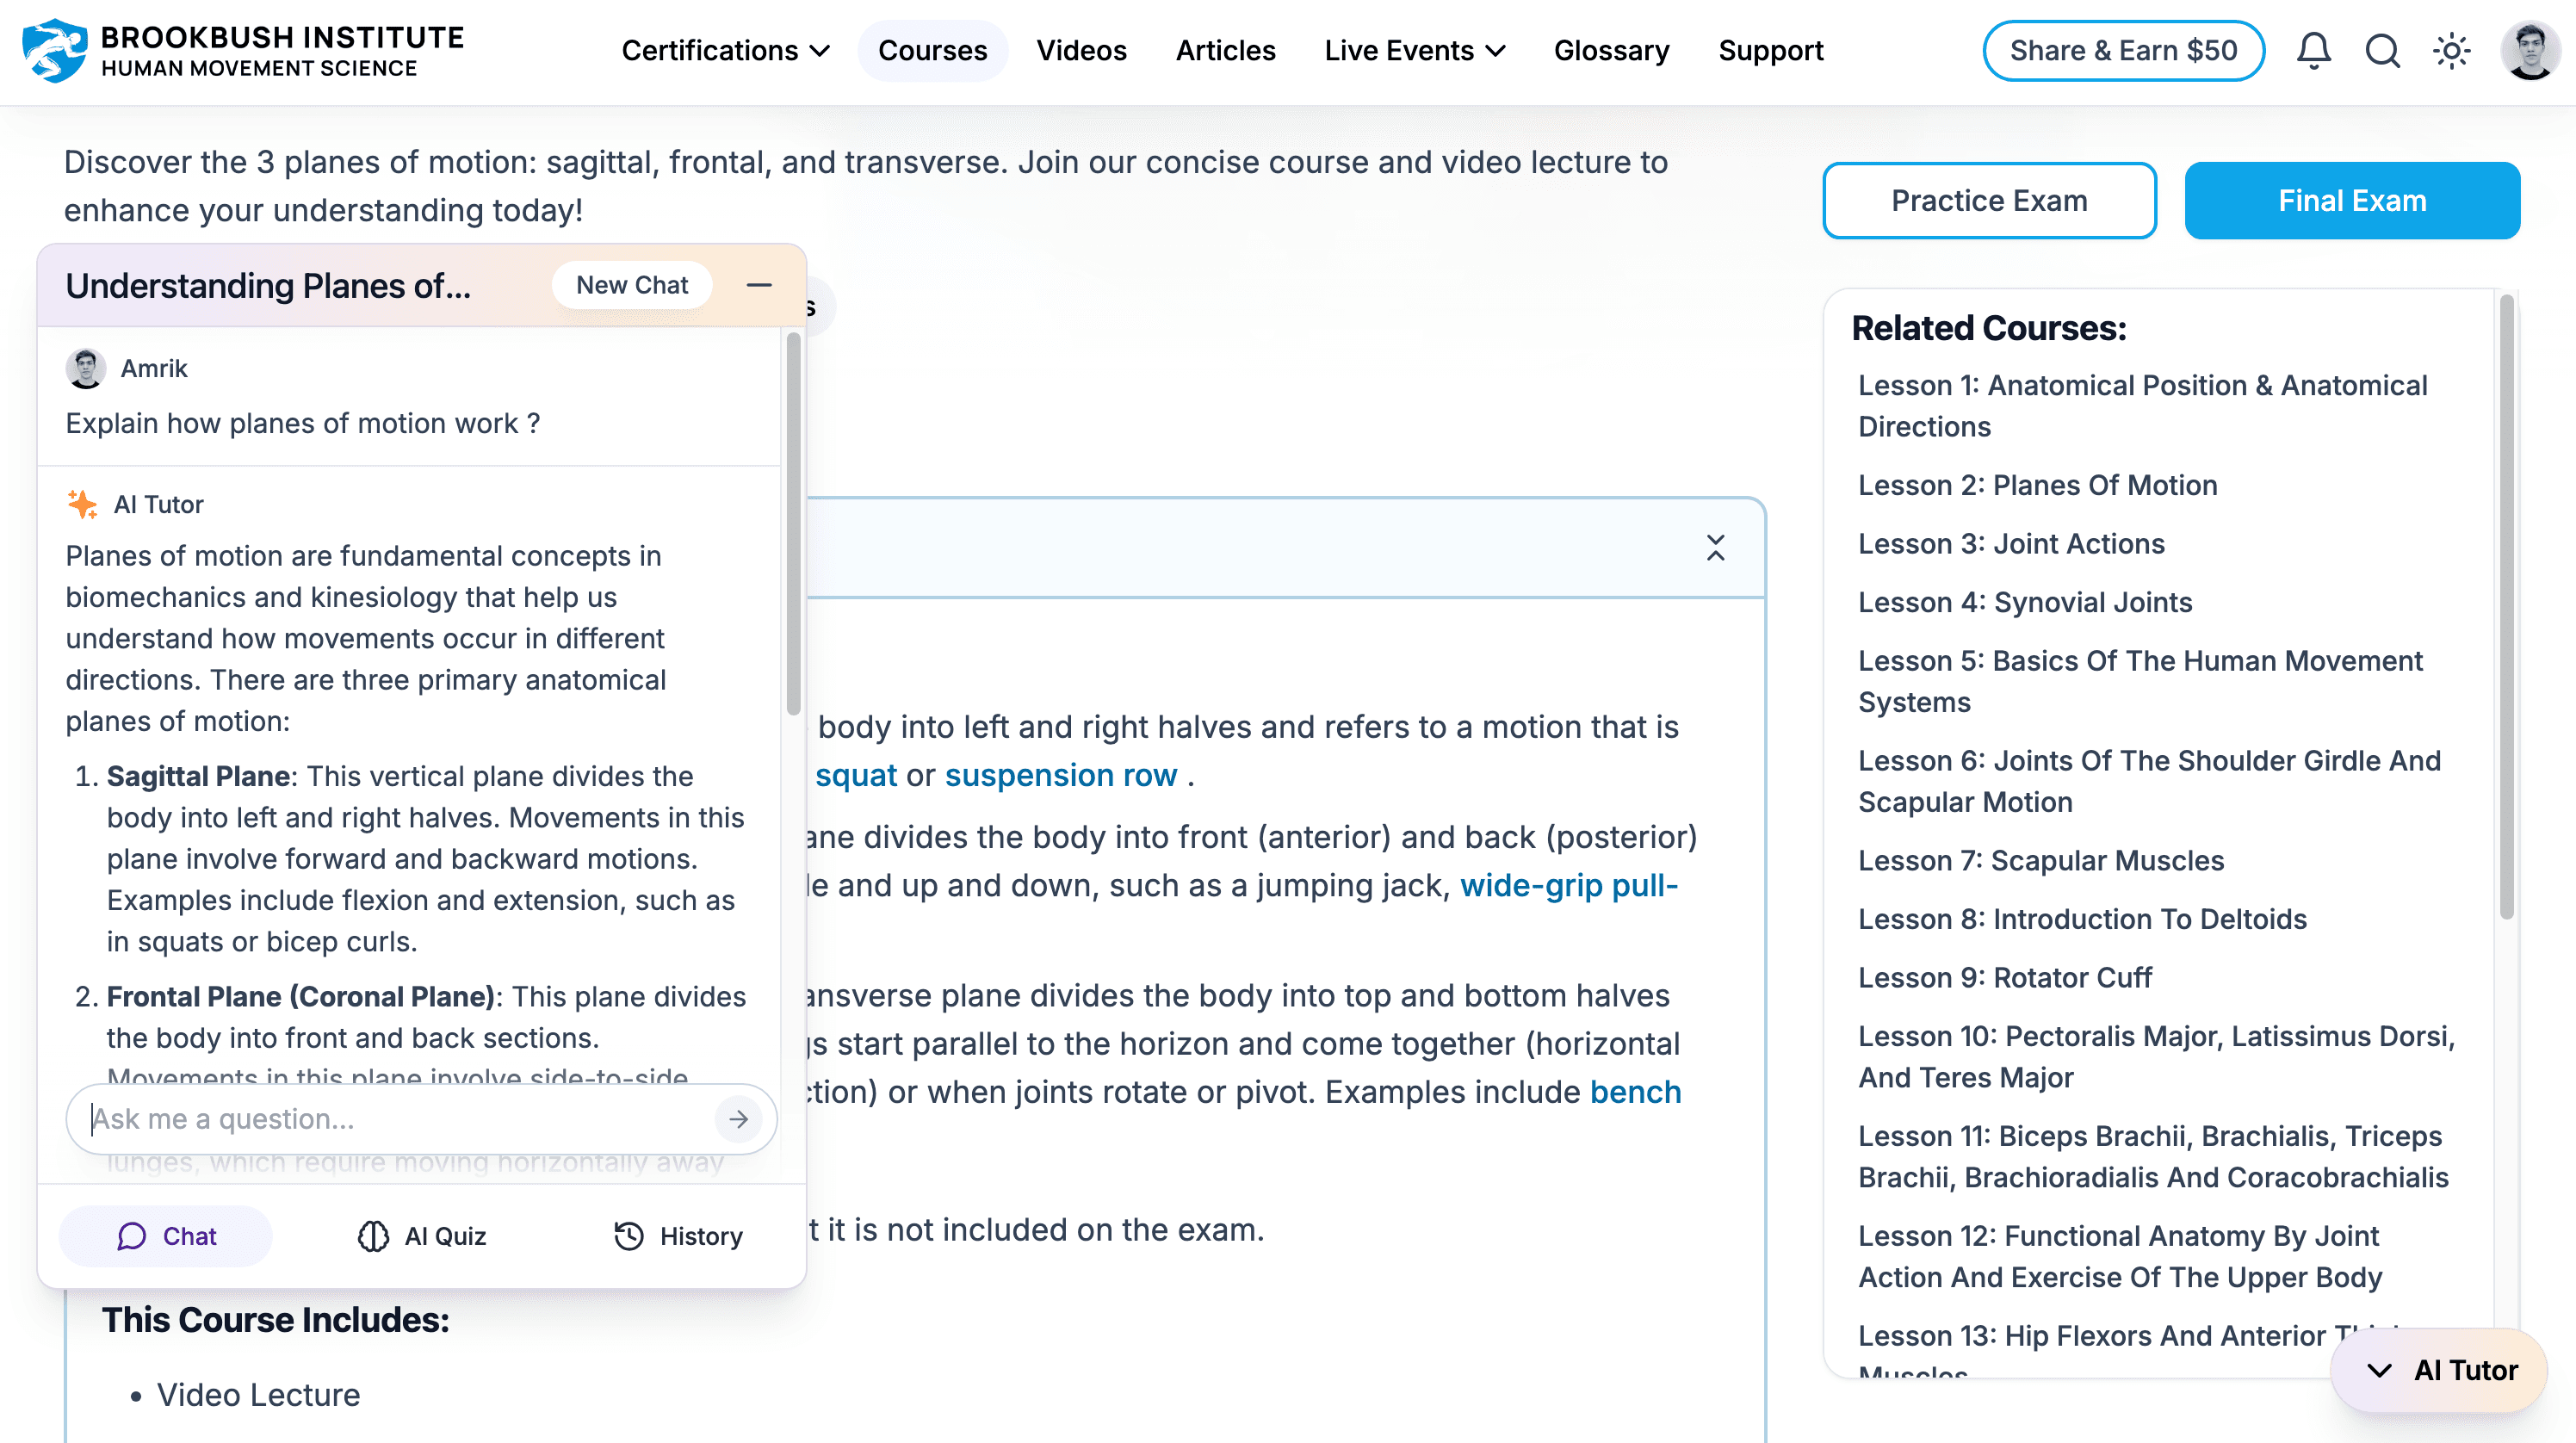Start a New Chat

tap(632, 285)
